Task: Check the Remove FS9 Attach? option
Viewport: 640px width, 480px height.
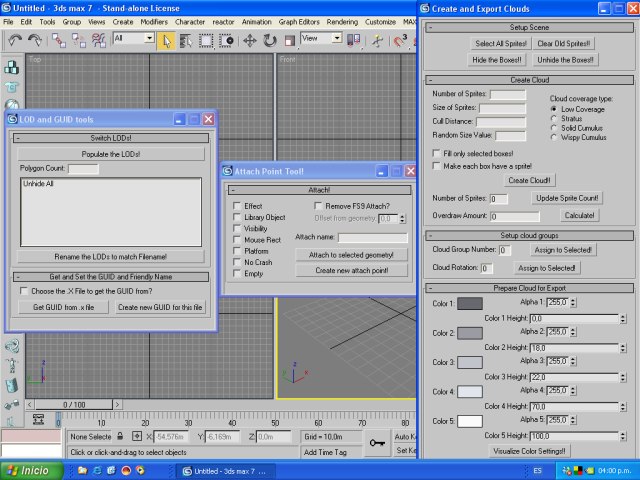Action: click(317, 206)
